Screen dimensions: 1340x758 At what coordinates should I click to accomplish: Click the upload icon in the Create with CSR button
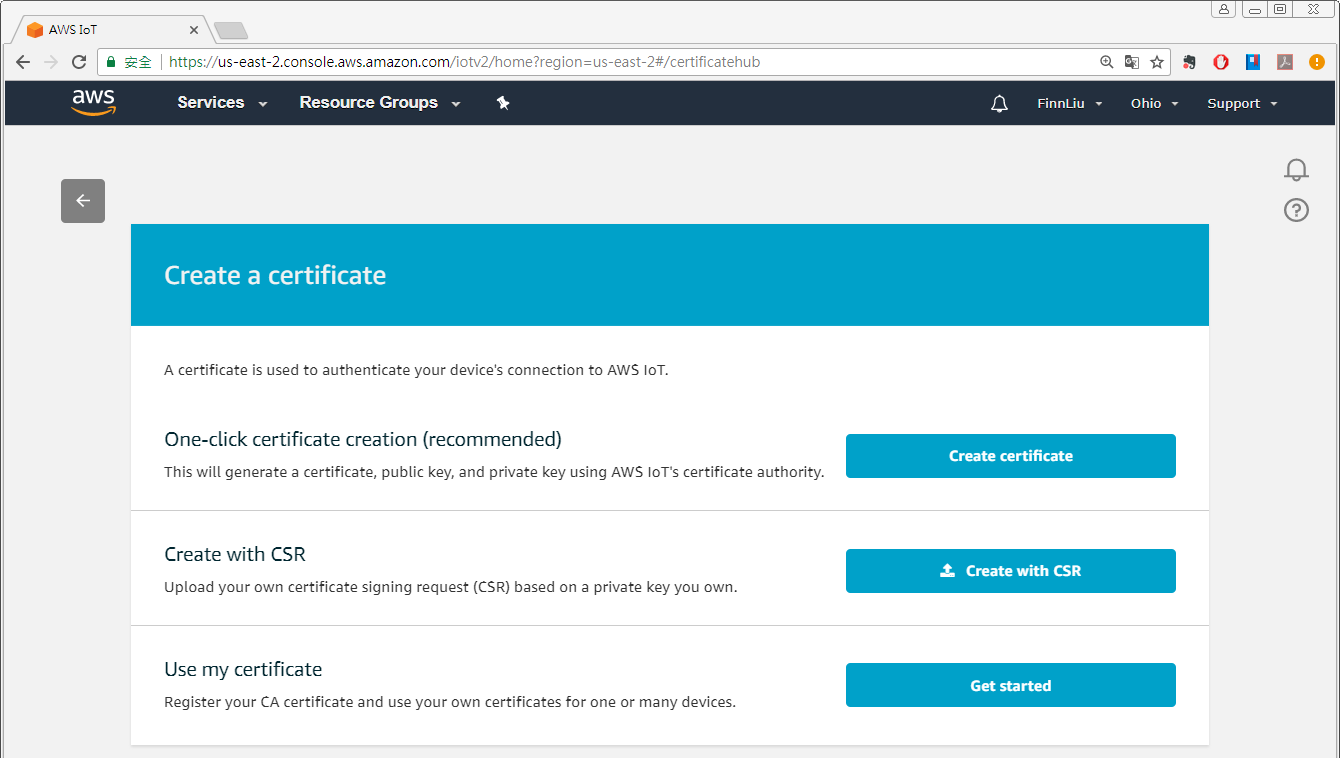(947, 571)
